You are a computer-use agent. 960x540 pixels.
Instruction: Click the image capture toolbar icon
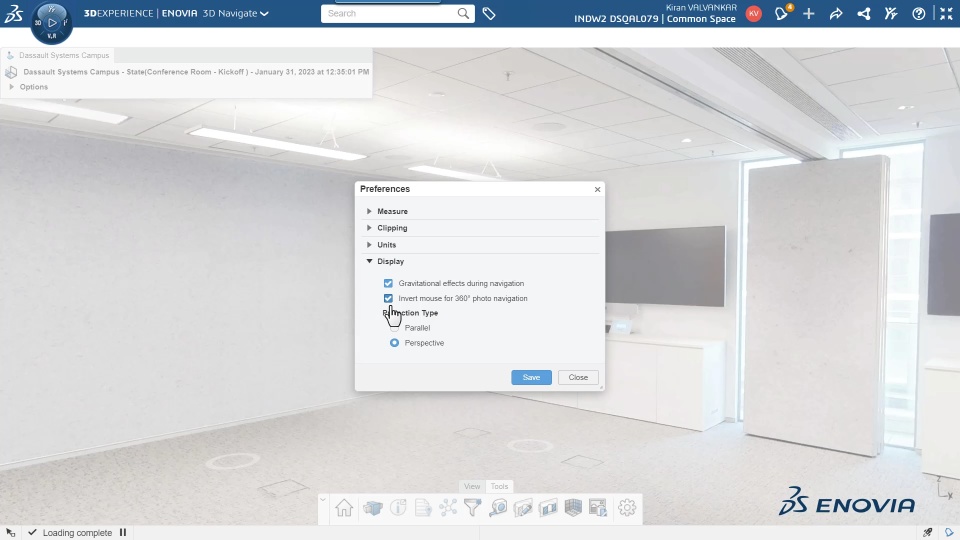598,508
